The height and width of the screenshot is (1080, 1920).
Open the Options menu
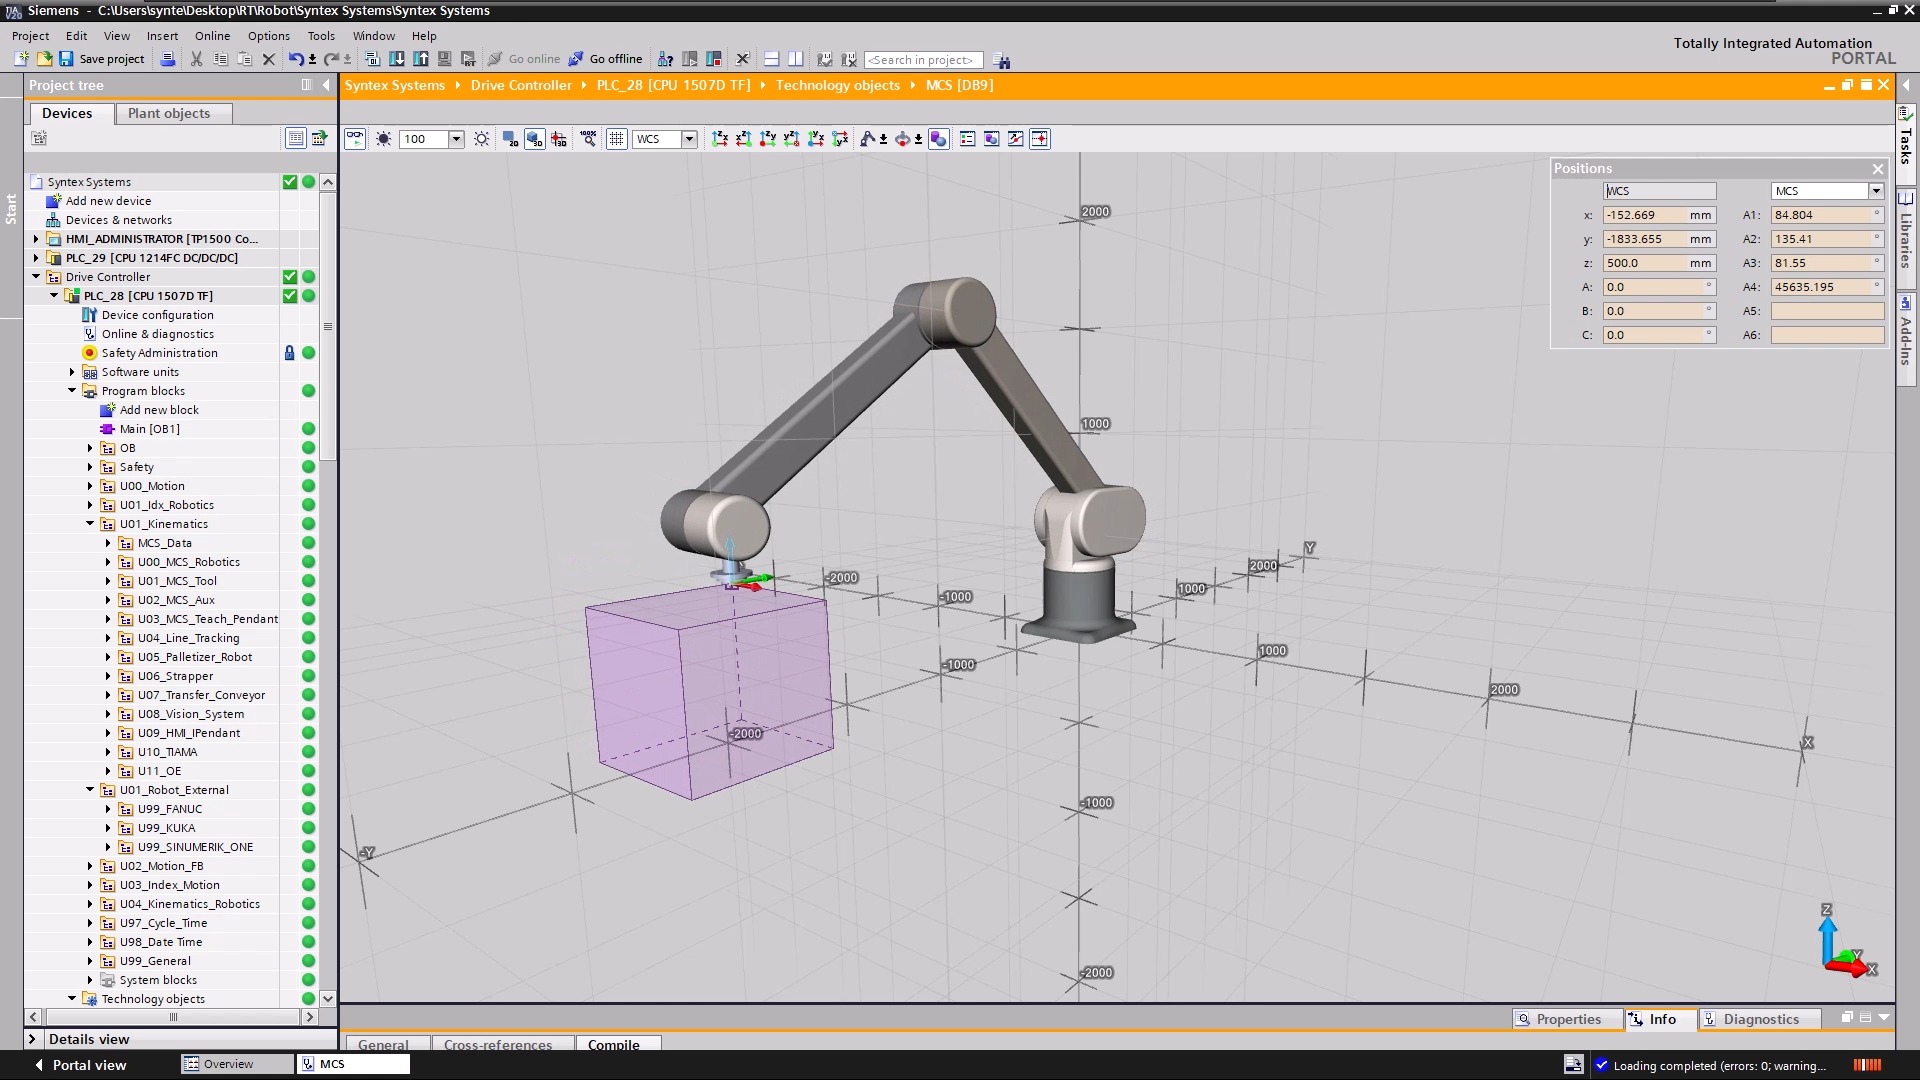269,36
